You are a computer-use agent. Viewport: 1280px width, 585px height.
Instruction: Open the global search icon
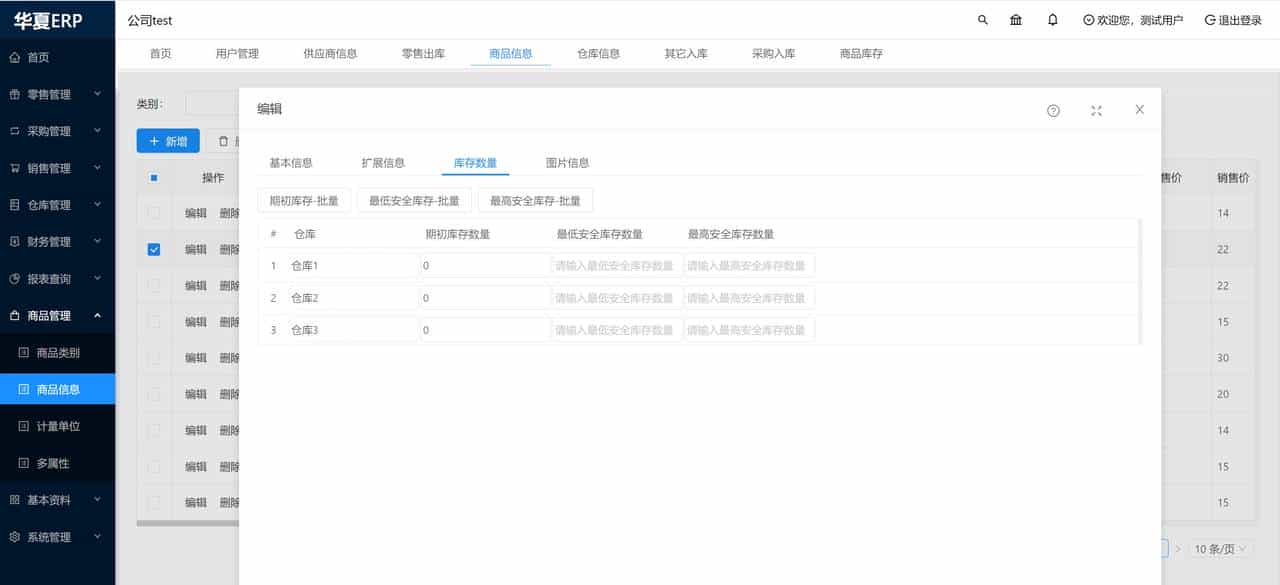[x=982, y=19]
